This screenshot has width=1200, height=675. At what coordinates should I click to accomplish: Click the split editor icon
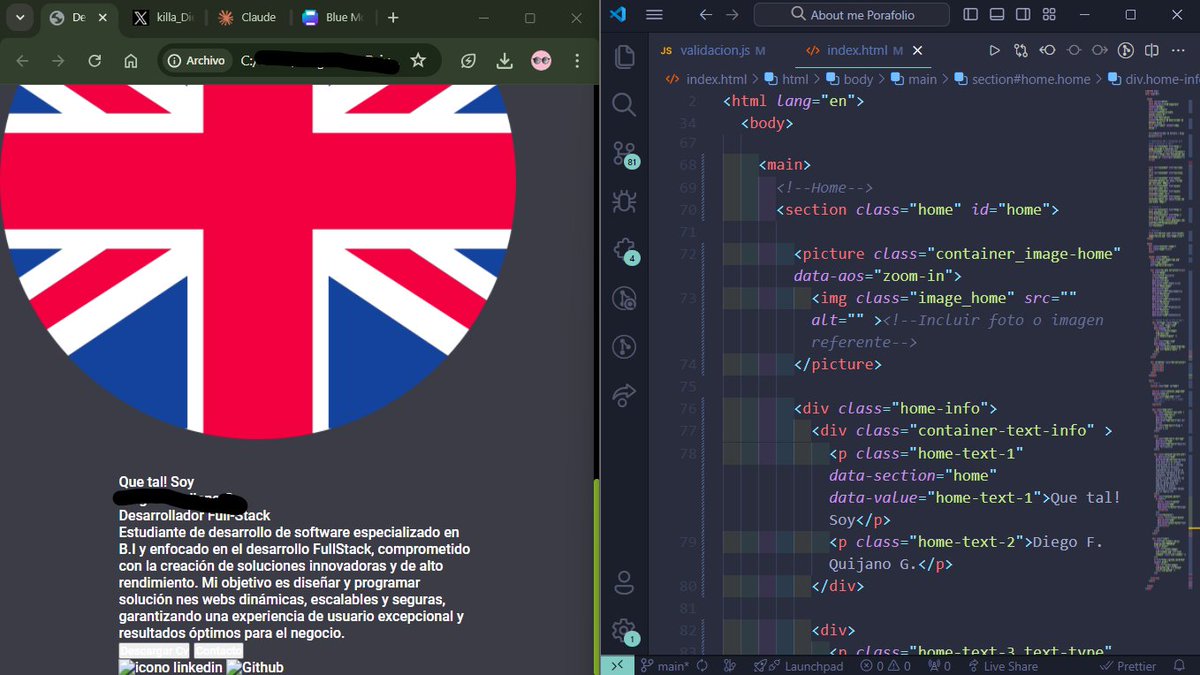coord(1152,50)
